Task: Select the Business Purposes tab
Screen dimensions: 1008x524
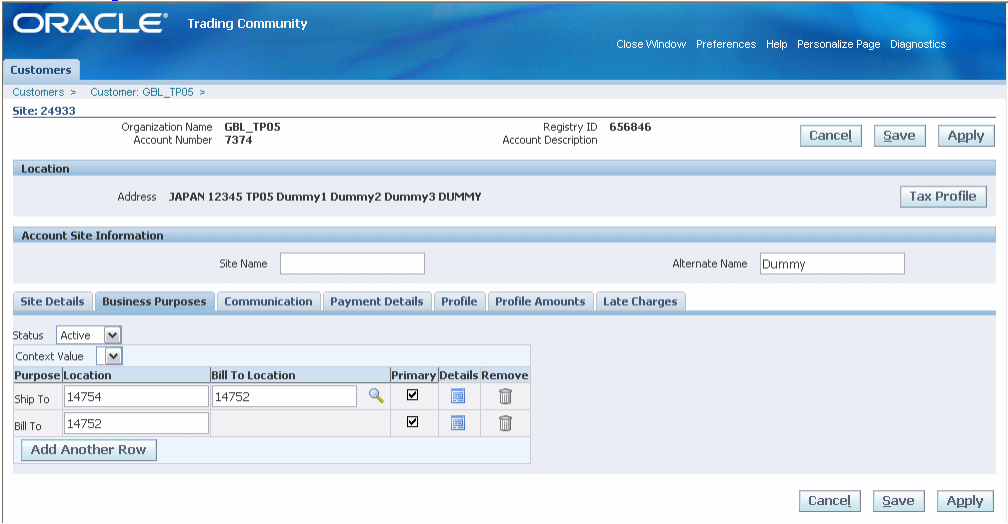Action: coord(154,302)
